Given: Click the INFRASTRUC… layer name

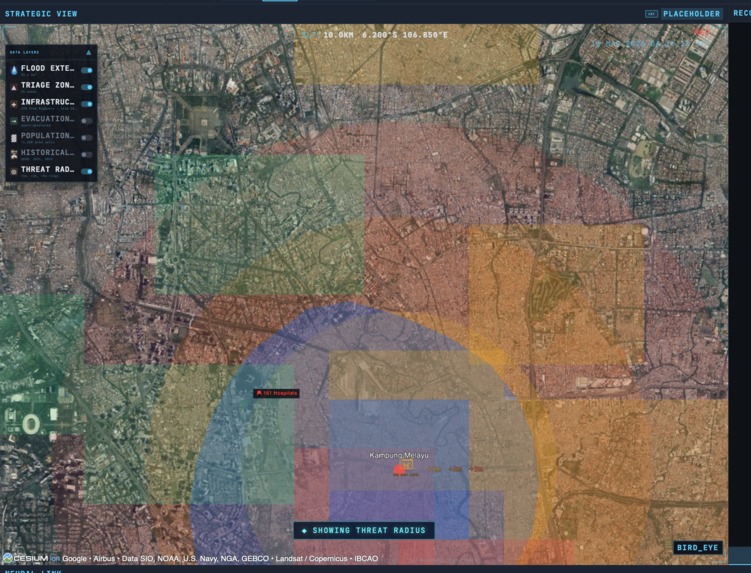Looking at the screenshot, I should [x=47, y=102].
